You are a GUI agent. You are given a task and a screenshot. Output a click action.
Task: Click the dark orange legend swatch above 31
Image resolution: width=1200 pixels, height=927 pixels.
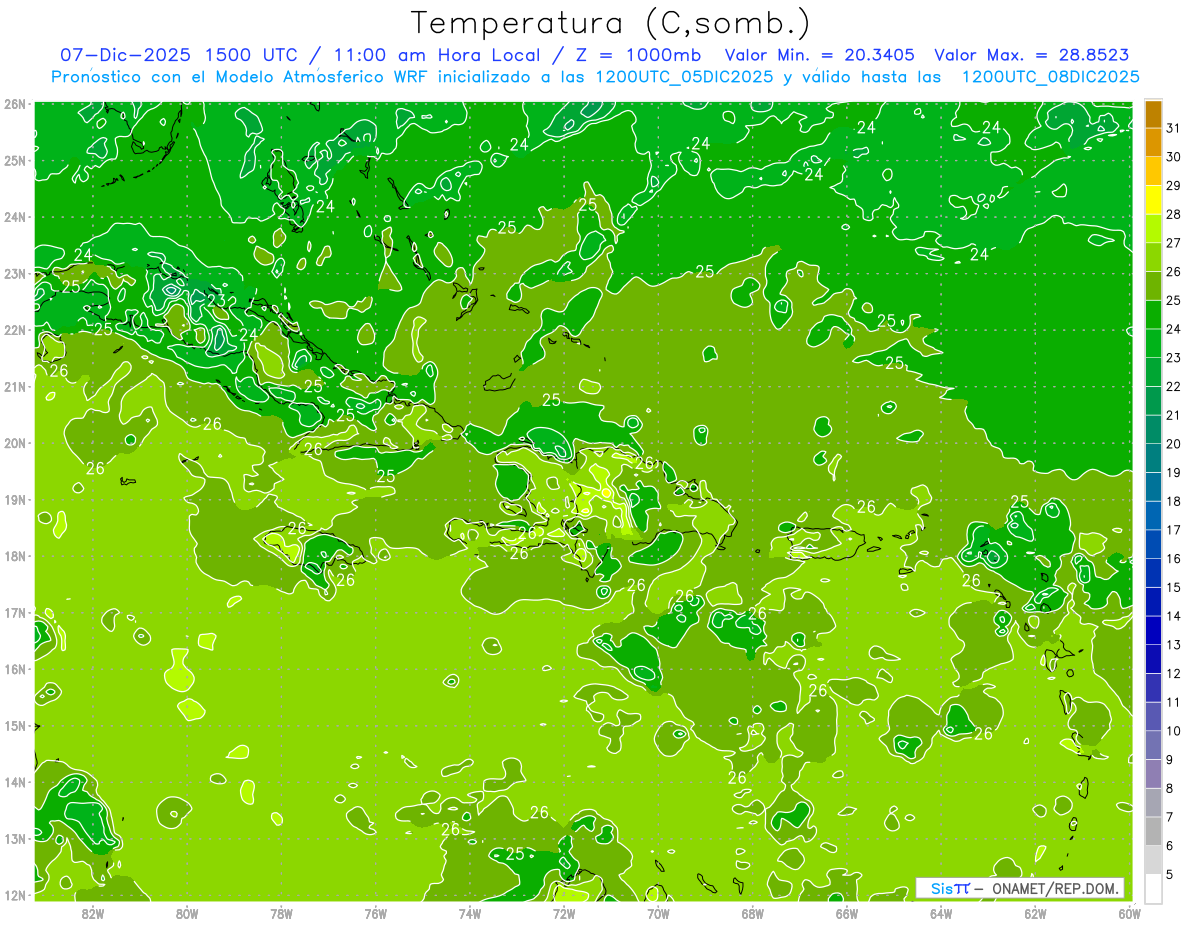pyautogui.click(x=1153, y=114)
